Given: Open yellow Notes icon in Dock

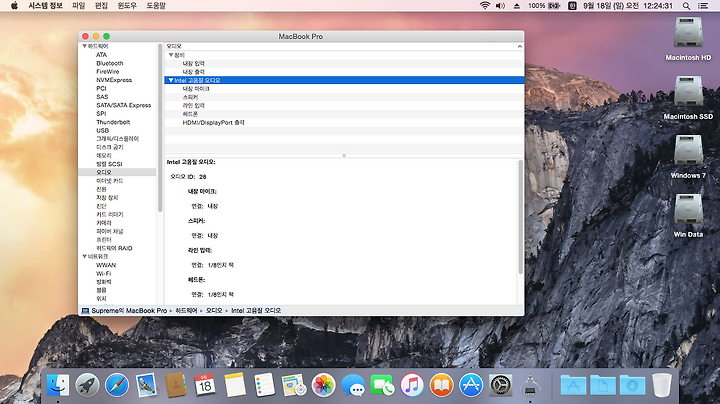Looking at the screenshot, I should (235, 385).
